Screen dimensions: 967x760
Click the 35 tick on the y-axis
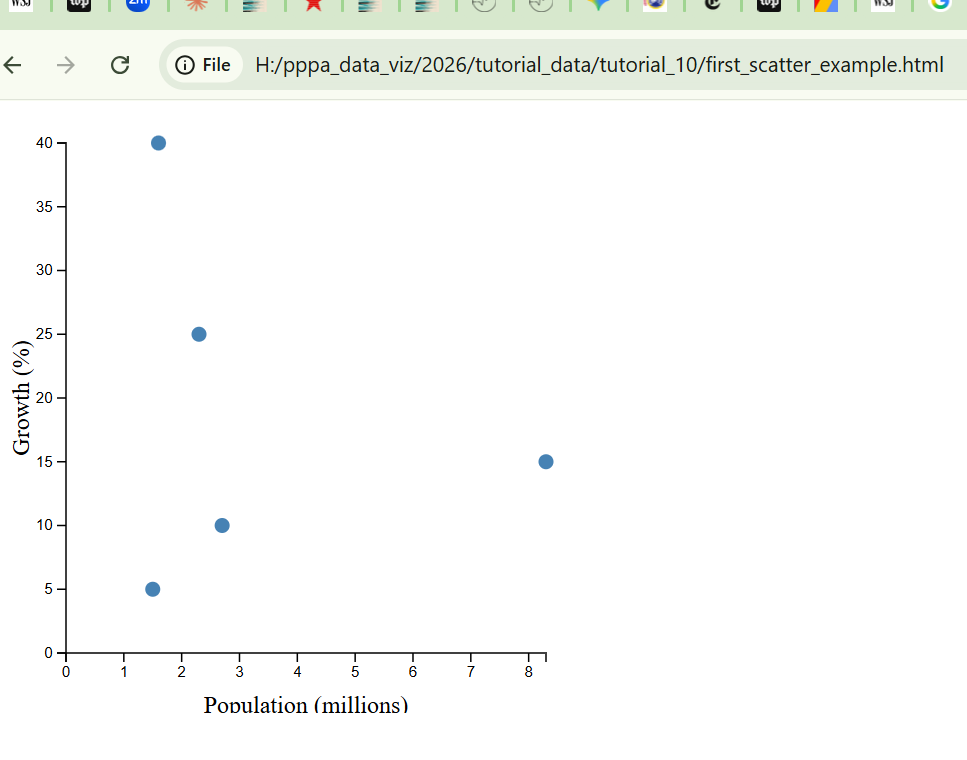[46, 207]
